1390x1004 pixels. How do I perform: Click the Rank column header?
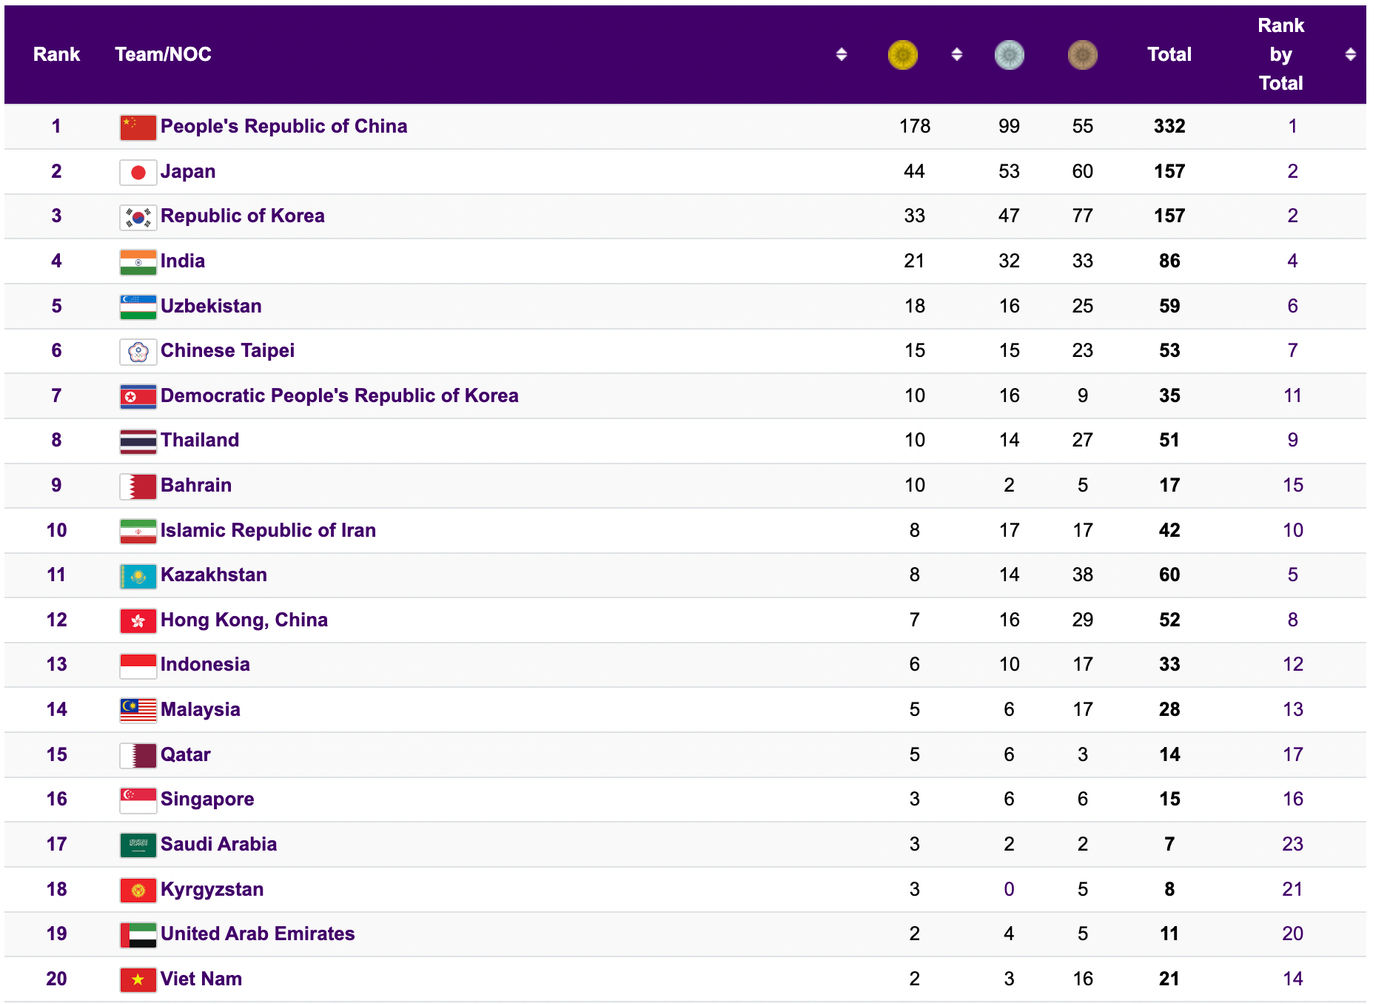point(56,55)
